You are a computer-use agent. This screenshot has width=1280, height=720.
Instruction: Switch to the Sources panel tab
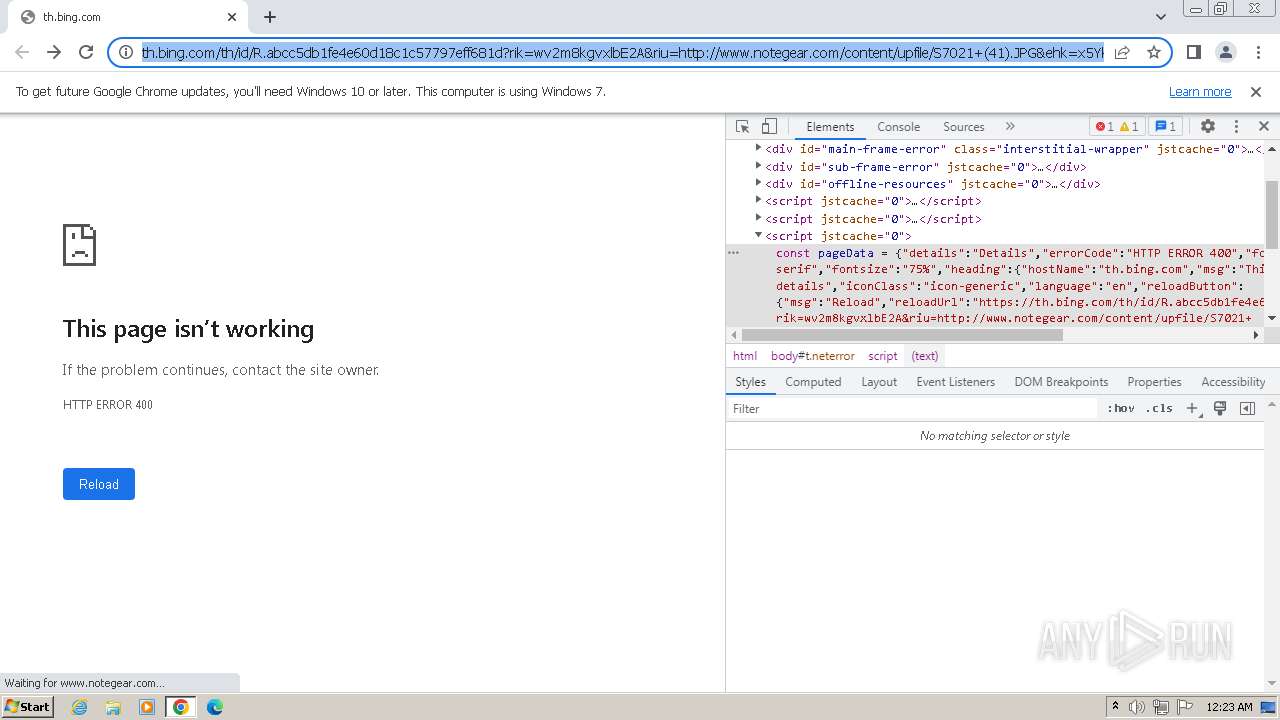coord(964,127)
